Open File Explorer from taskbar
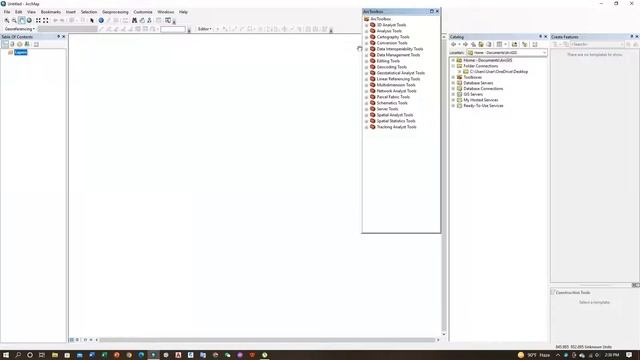The height and width of the screenshot is (360, 640). click(55, 355)
